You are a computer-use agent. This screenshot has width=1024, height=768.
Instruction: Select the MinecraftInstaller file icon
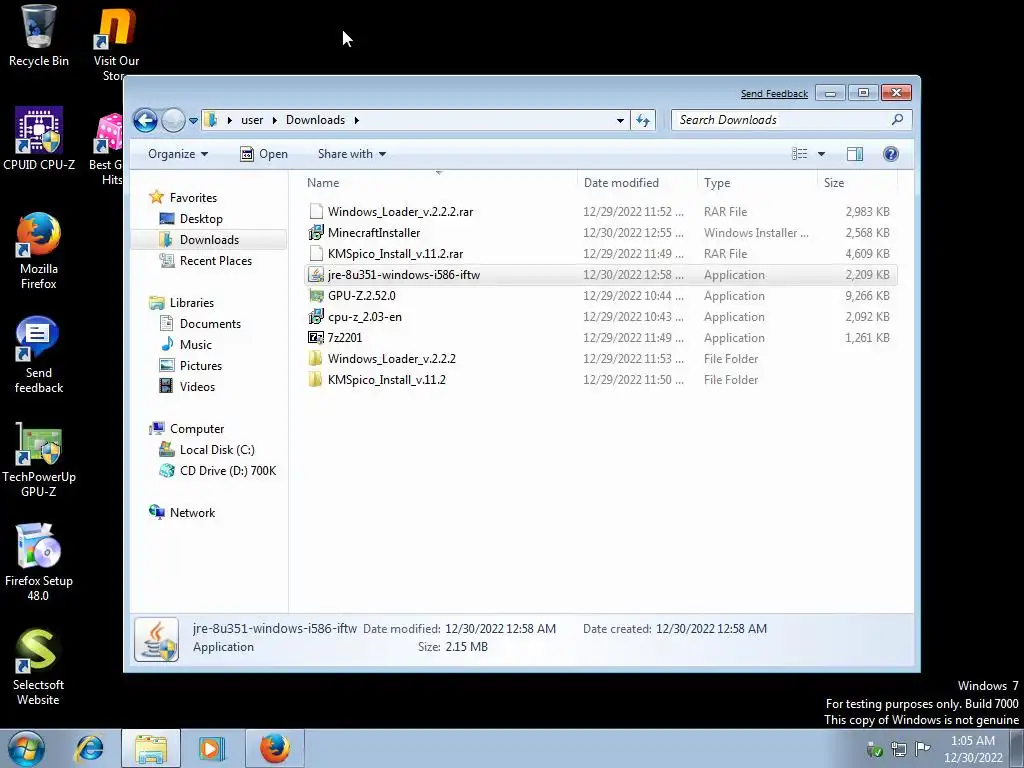pyautogui.click(x=316, y=232)
